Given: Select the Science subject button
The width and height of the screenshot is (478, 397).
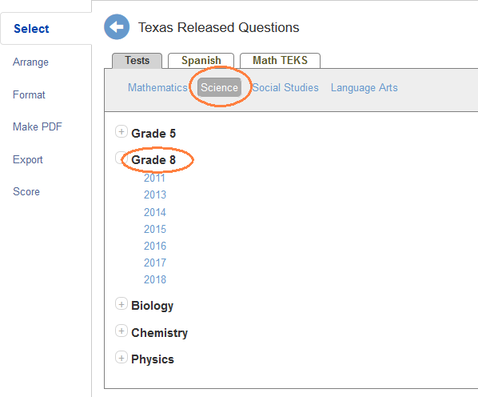Looking at the screenshot, I should (x=219, y=88).
